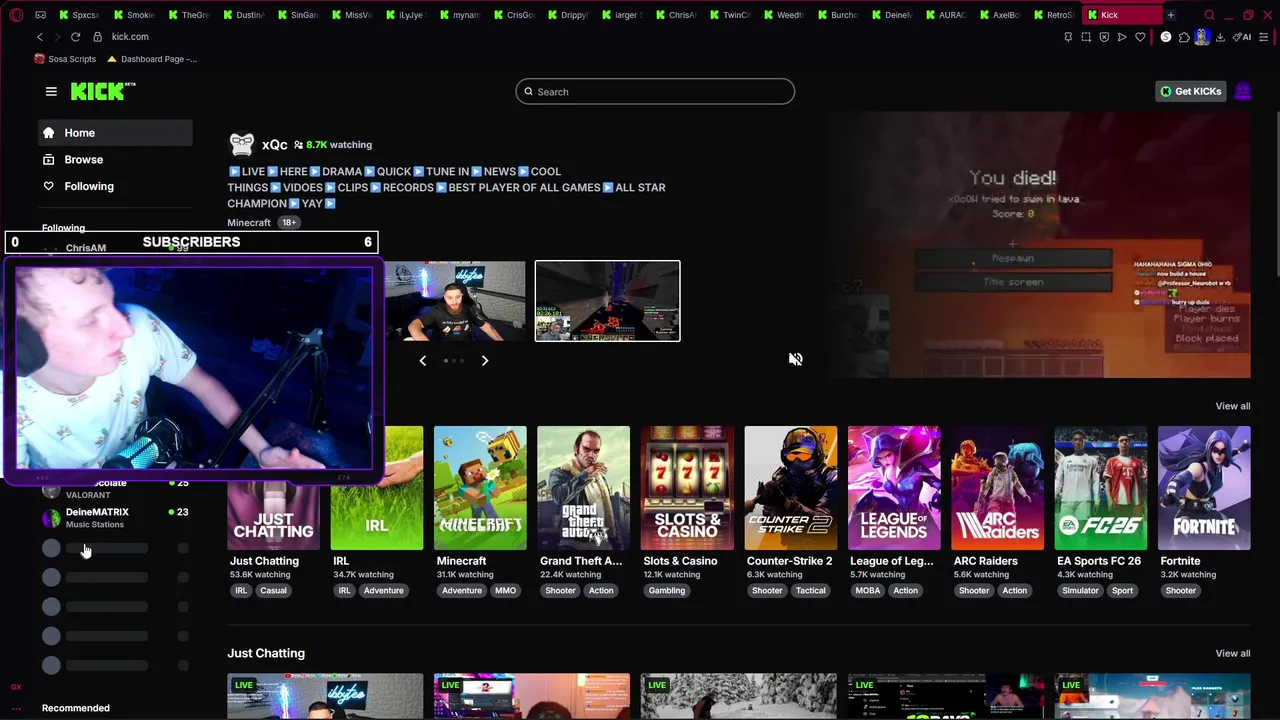Click the Search input field
This screenshot has height=720, width=1280.
pos(655,92)
